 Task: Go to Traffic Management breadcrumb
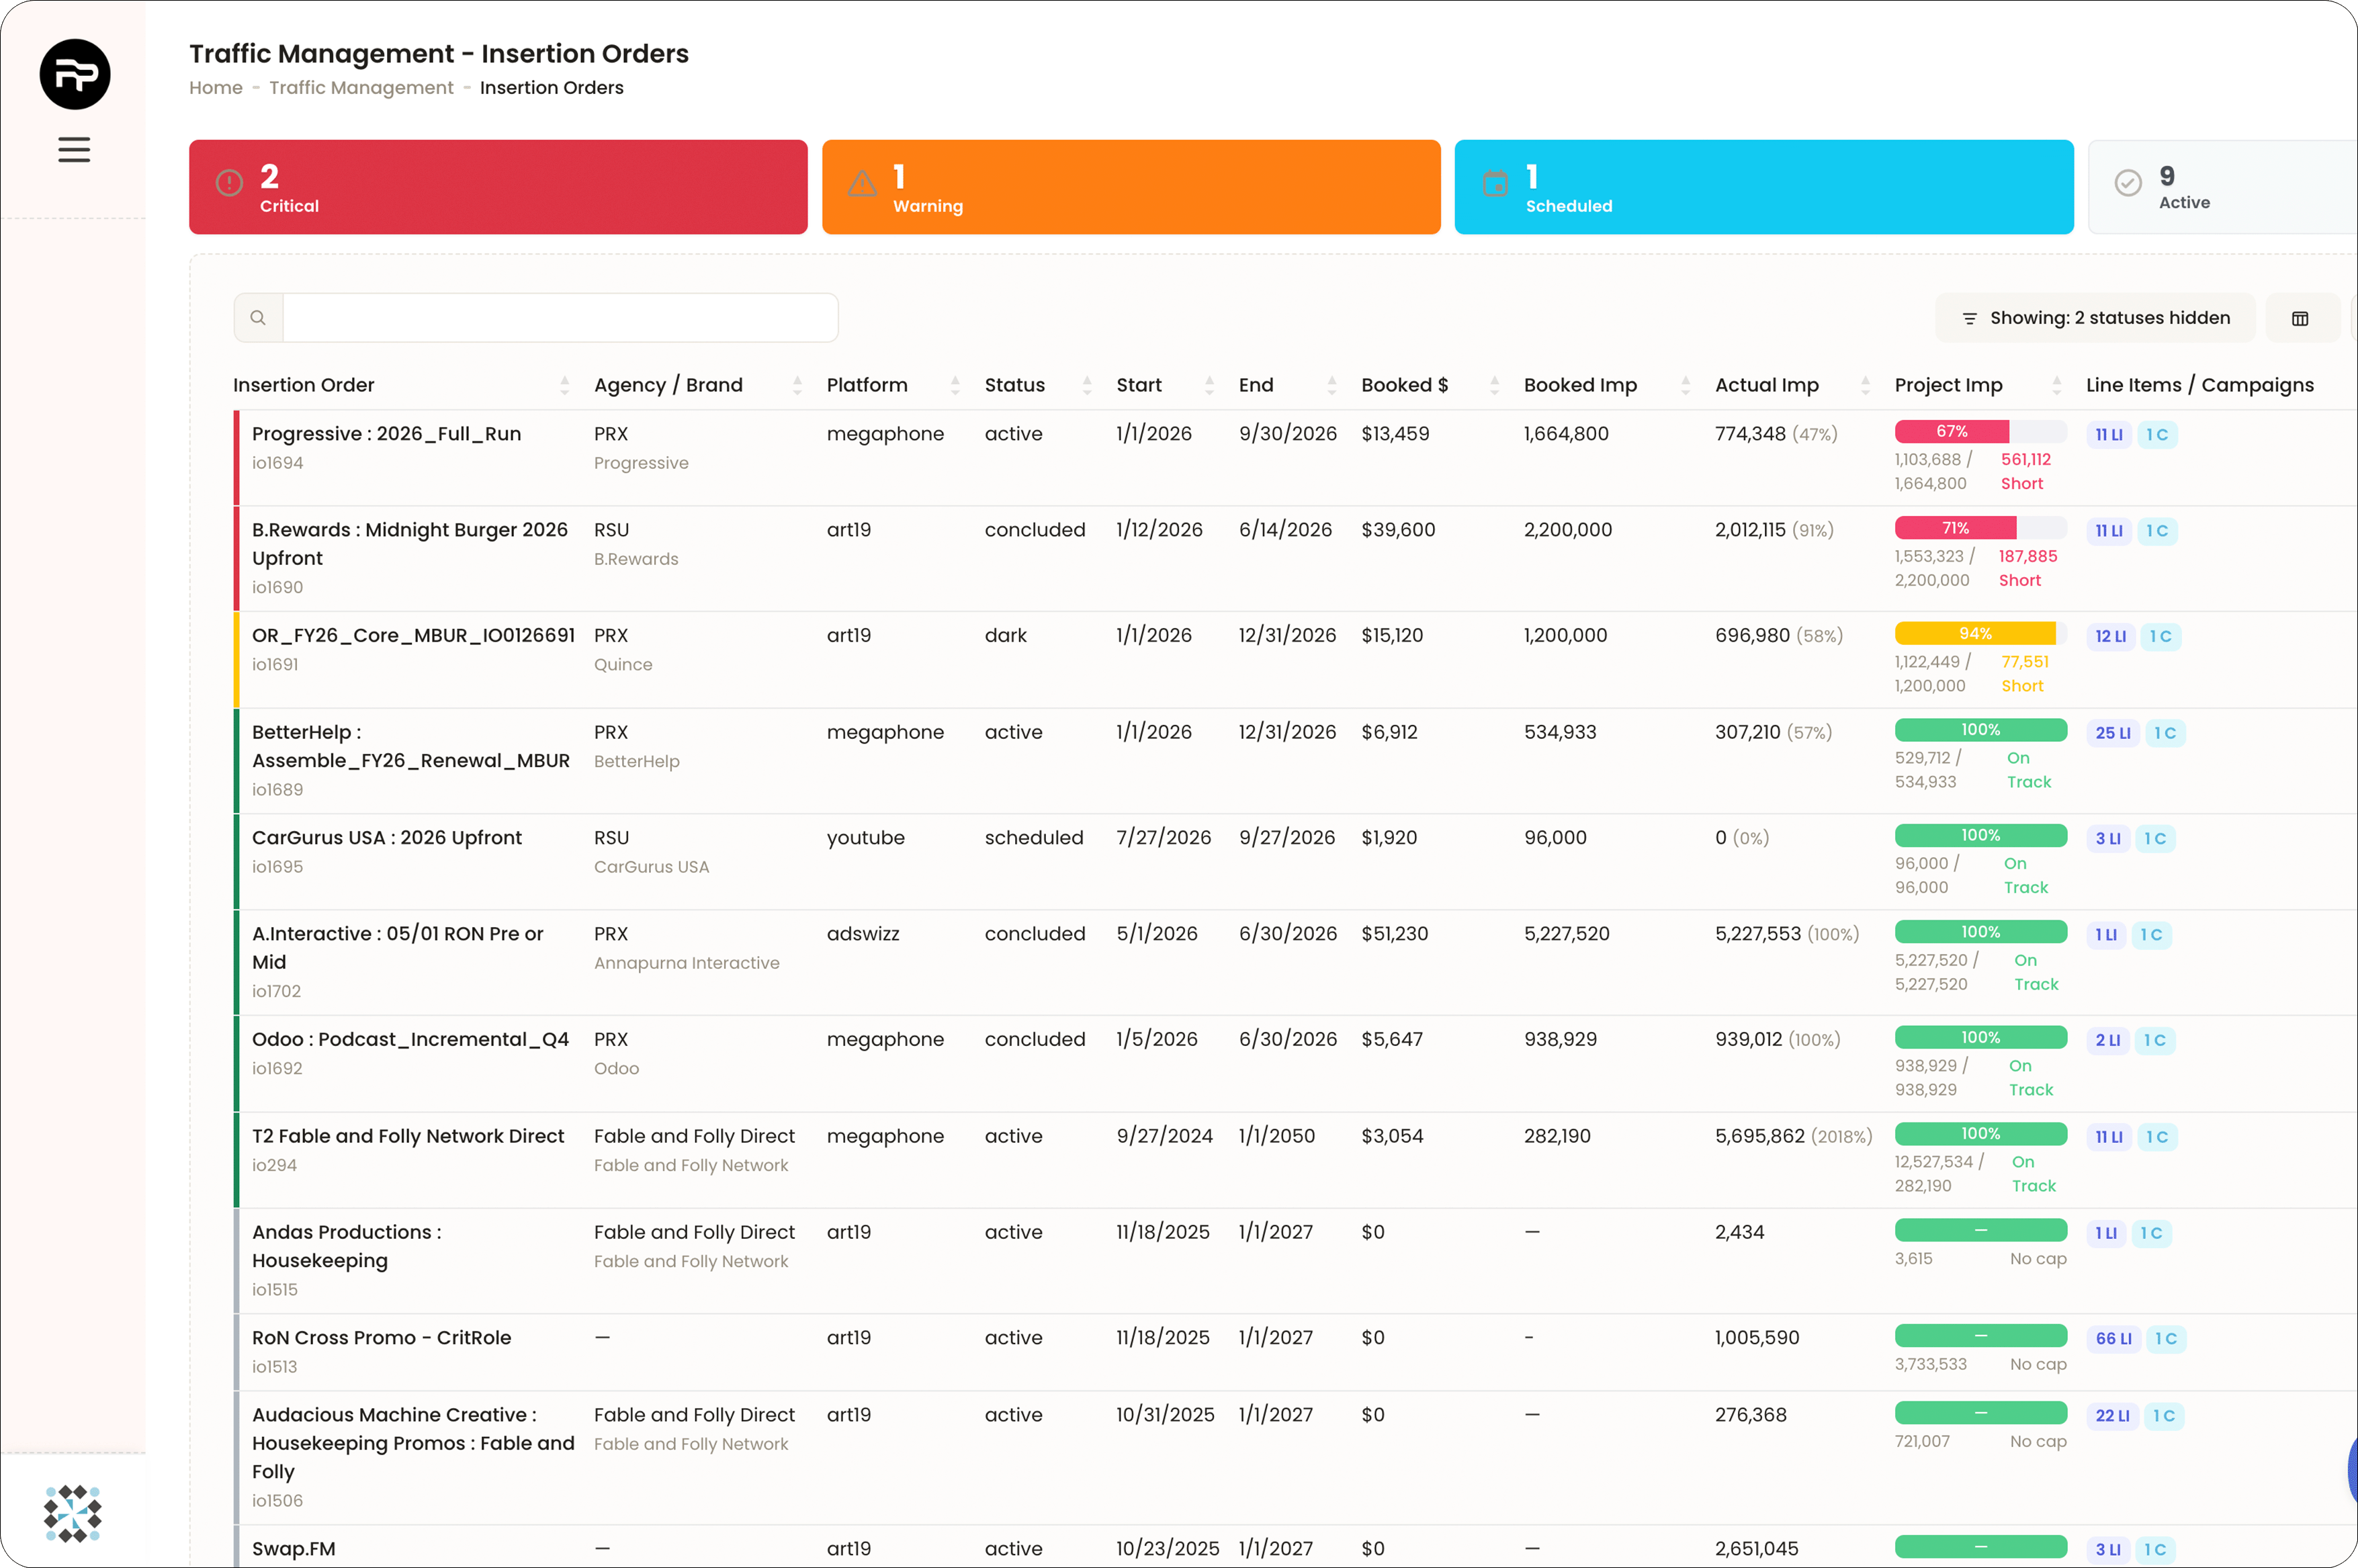click(361, 88)
